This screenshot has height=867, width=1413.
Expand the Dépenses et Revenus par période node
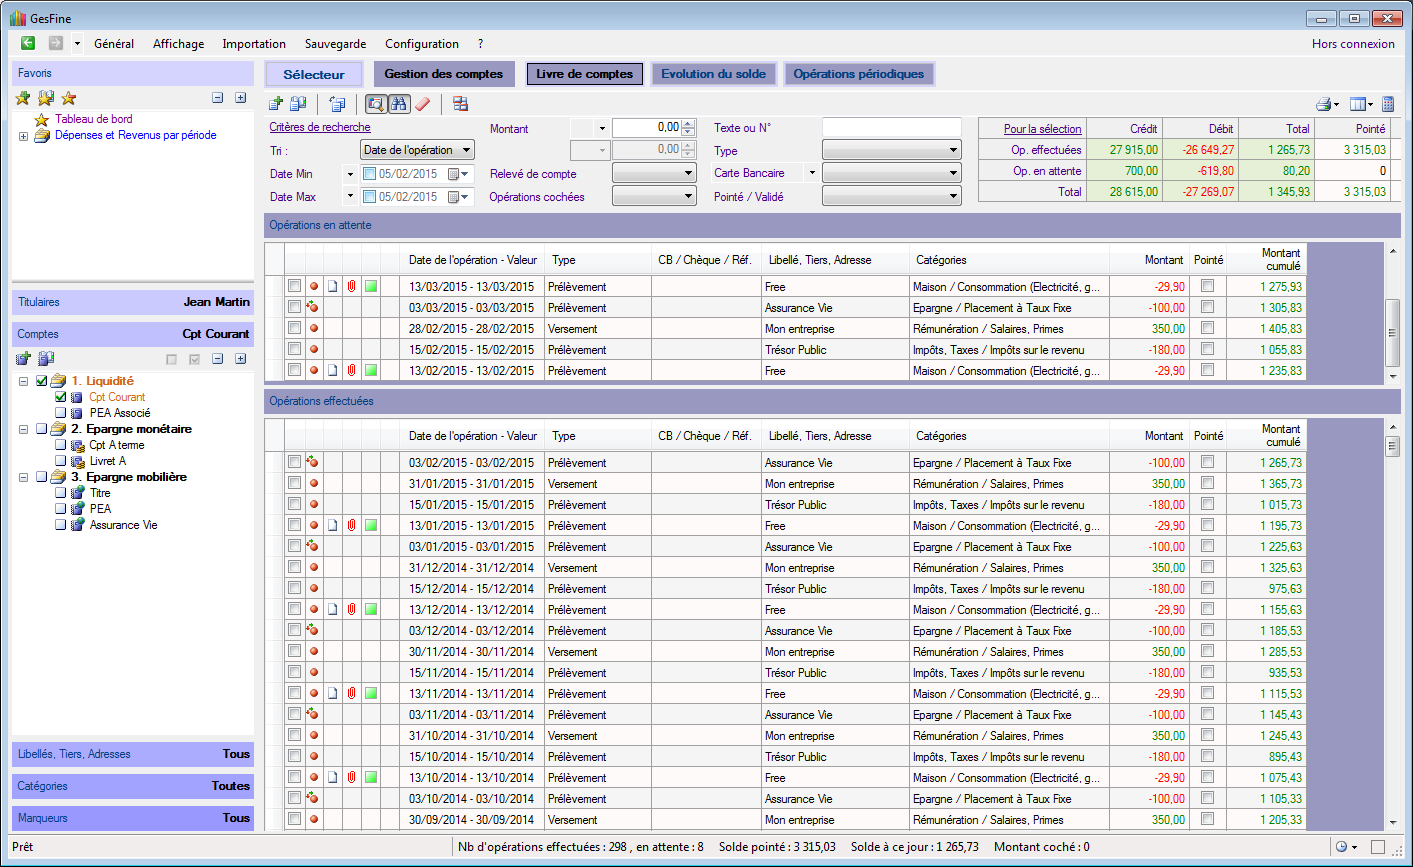click(x=23, y=136)
